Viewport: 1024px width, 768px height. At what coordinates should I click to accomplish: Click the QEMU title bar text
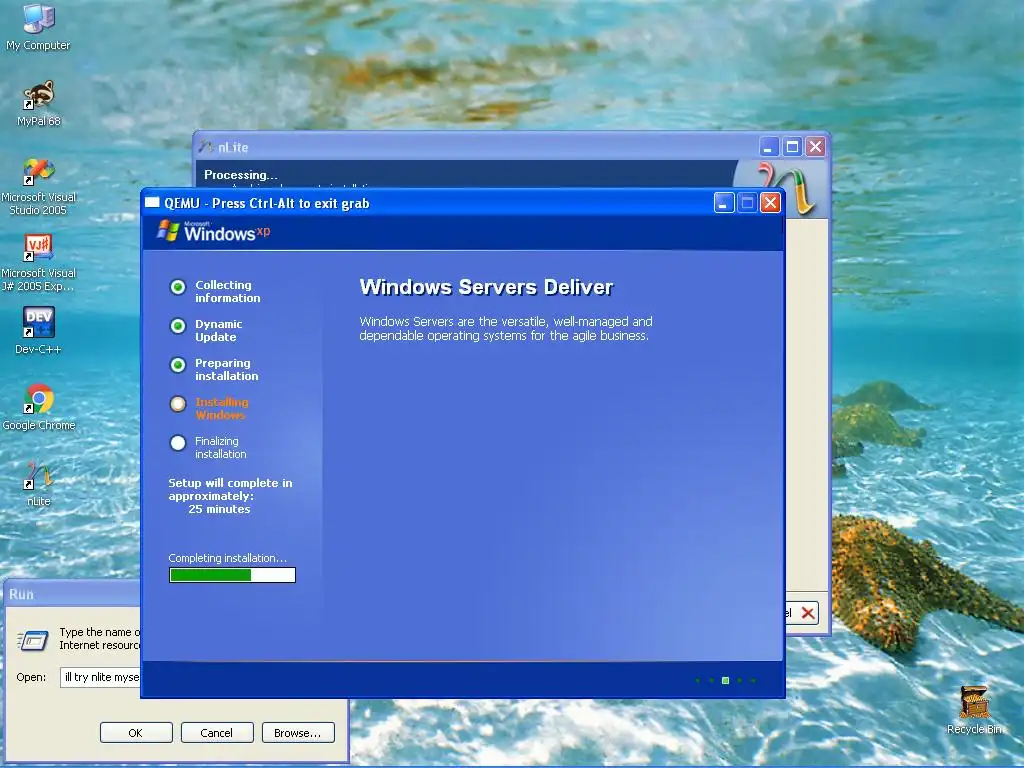[x=266, y=203]
